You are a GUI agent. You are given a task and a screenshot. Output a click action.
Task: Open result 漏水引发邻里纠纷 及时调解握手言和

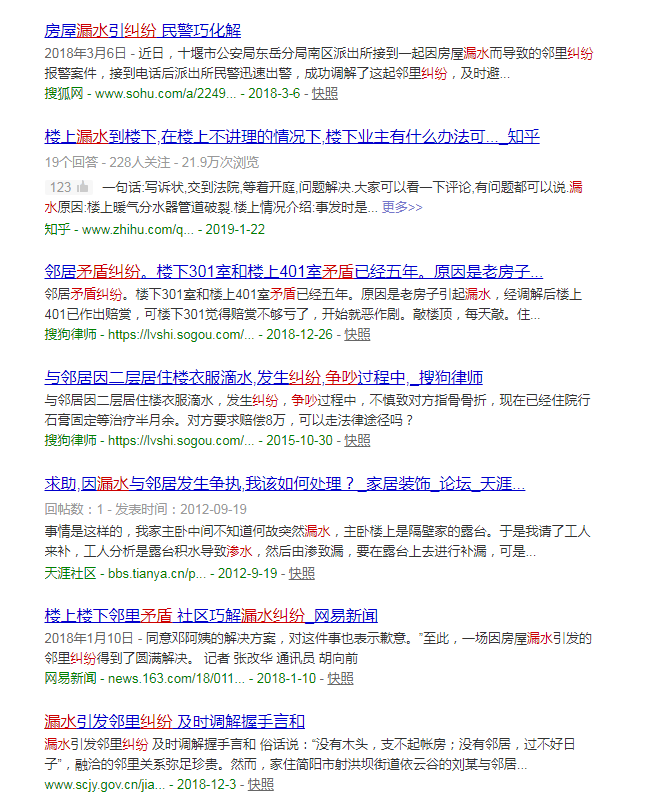point(175,721)
